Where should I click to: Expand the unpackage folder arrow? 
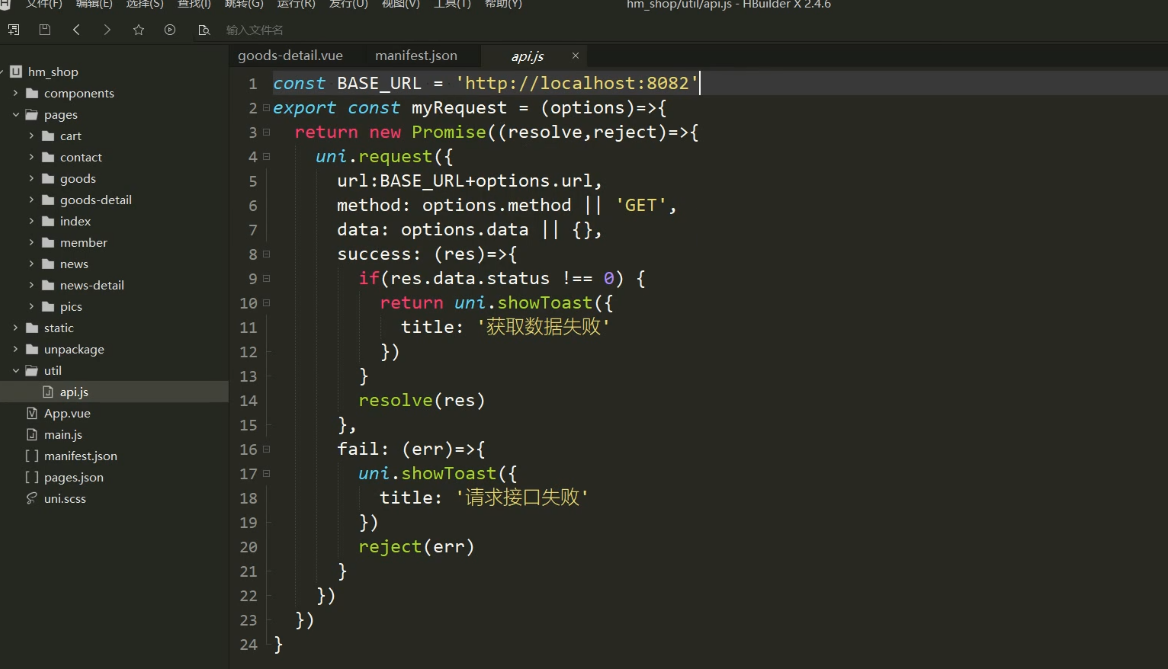point(16,349)
